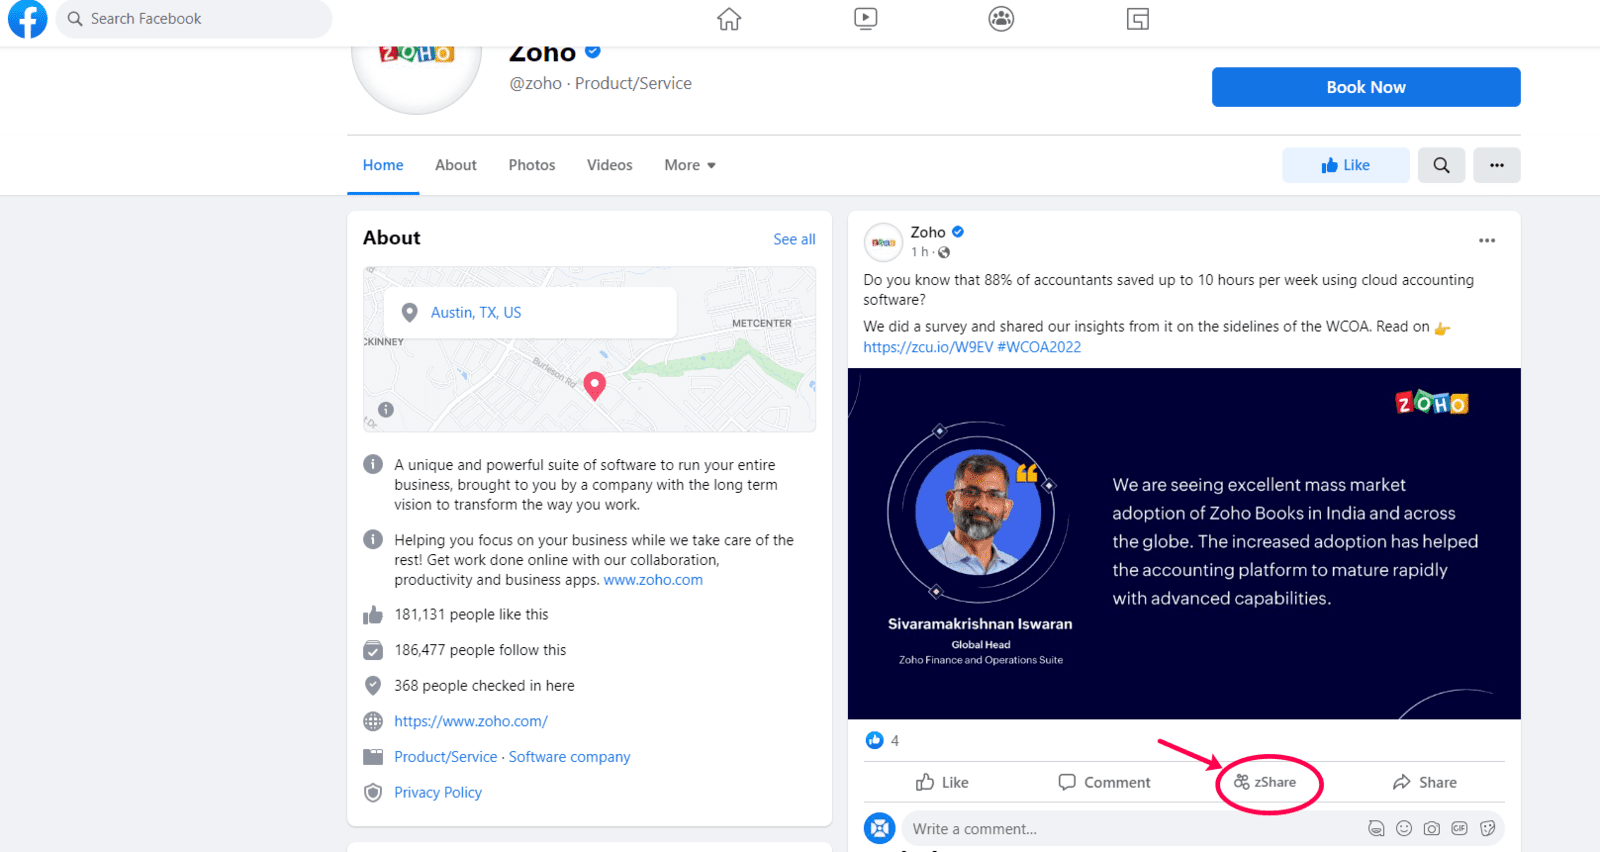Share the post with the Share button
Image resolution: width=1600 pixels, height=852 pixels.
point(1424,782)
